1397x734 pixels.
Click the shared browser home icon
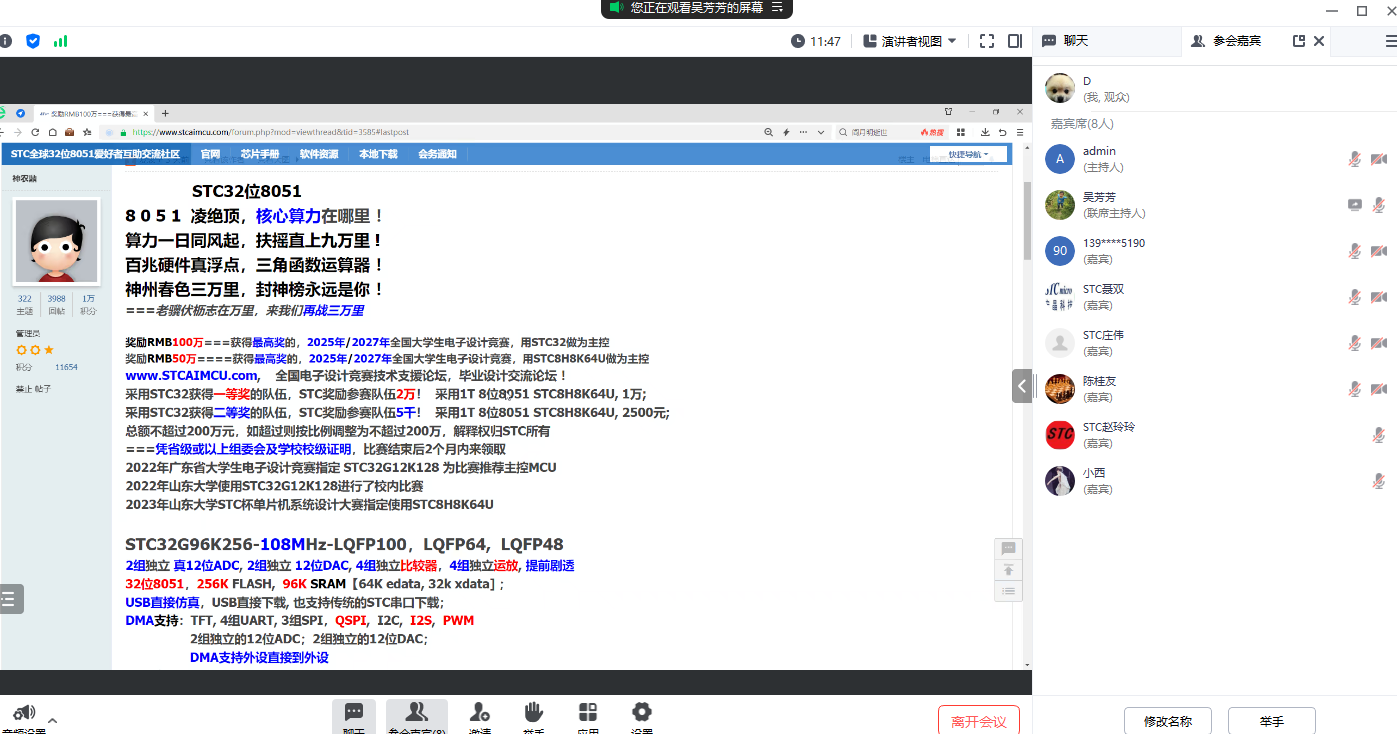(53, 132)
